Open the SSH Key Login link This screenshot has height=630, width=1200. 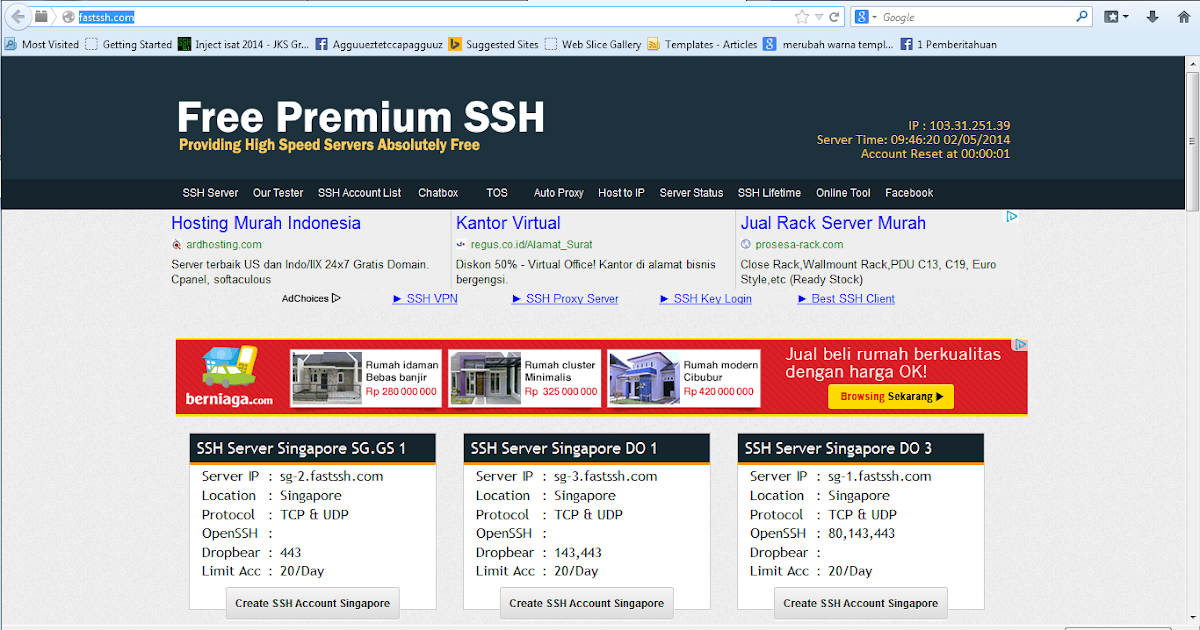coord(706,299)
